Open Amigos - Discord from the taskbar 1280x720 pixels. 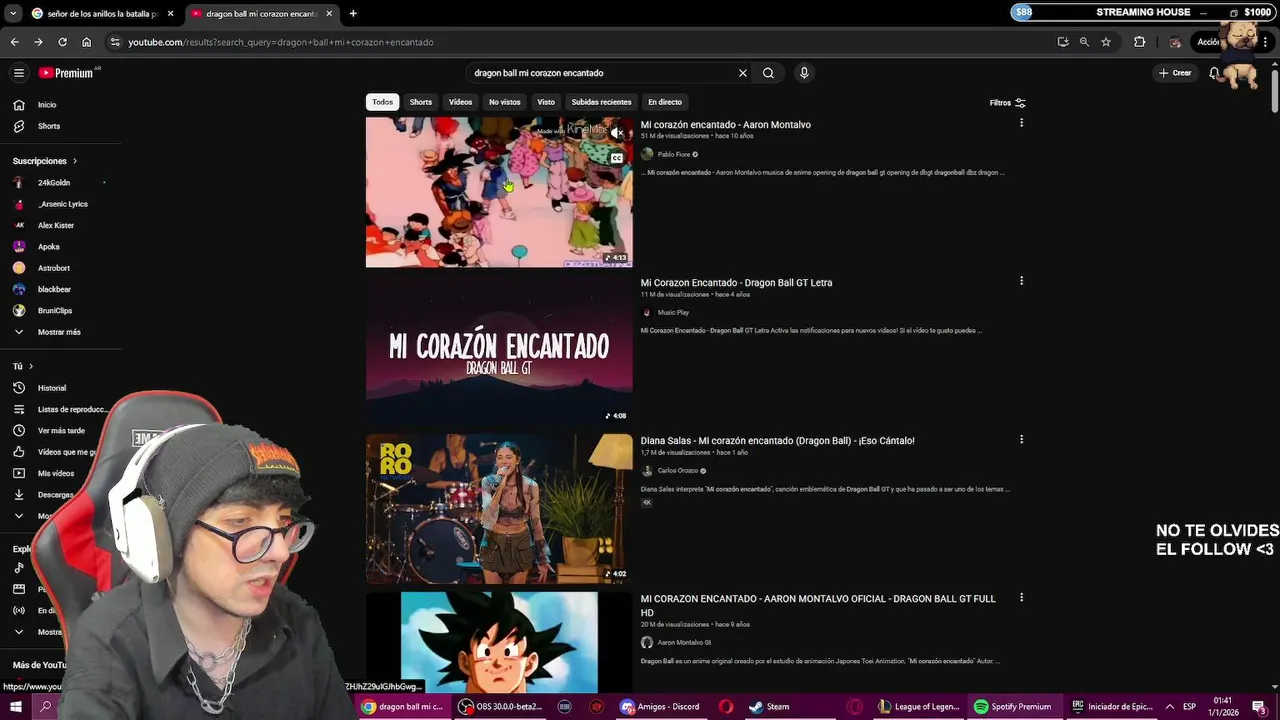coord(660,707)
